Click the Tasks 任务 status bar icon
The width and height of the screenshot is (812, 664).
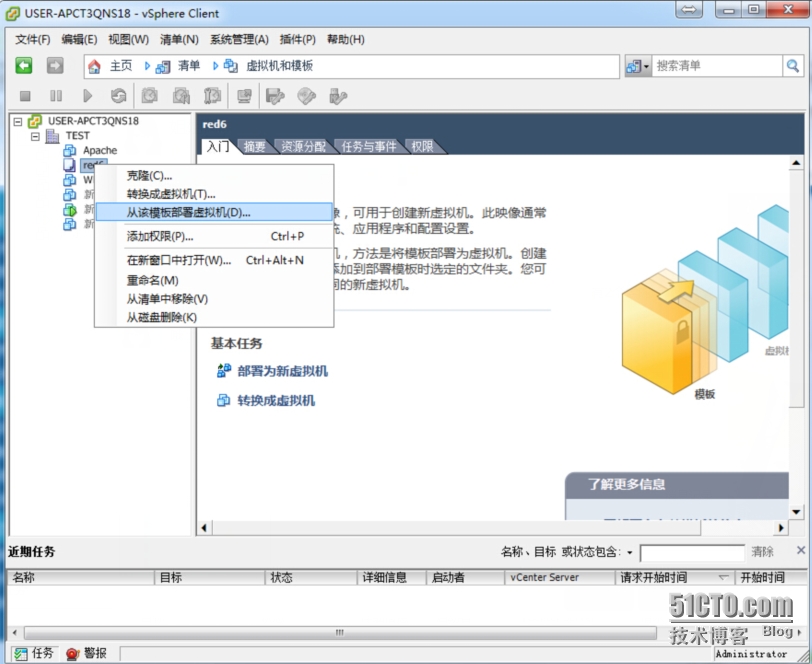(x=21, y=654)
